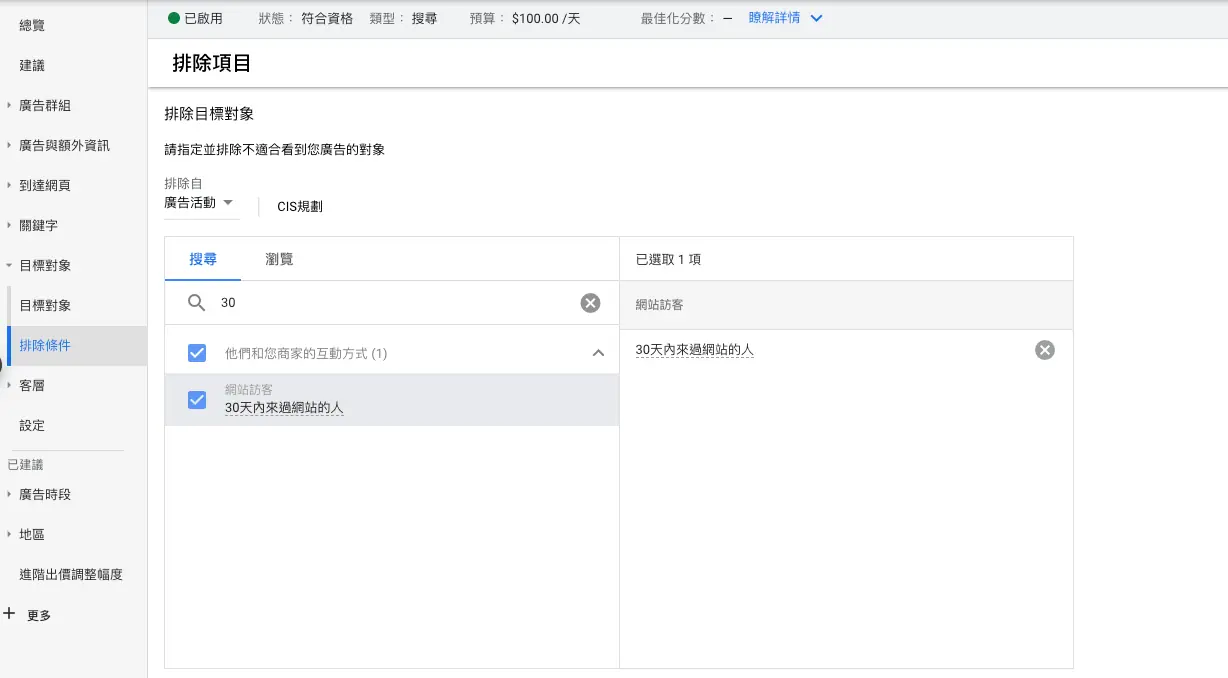Click the magnifier search icon

point(197,302)
